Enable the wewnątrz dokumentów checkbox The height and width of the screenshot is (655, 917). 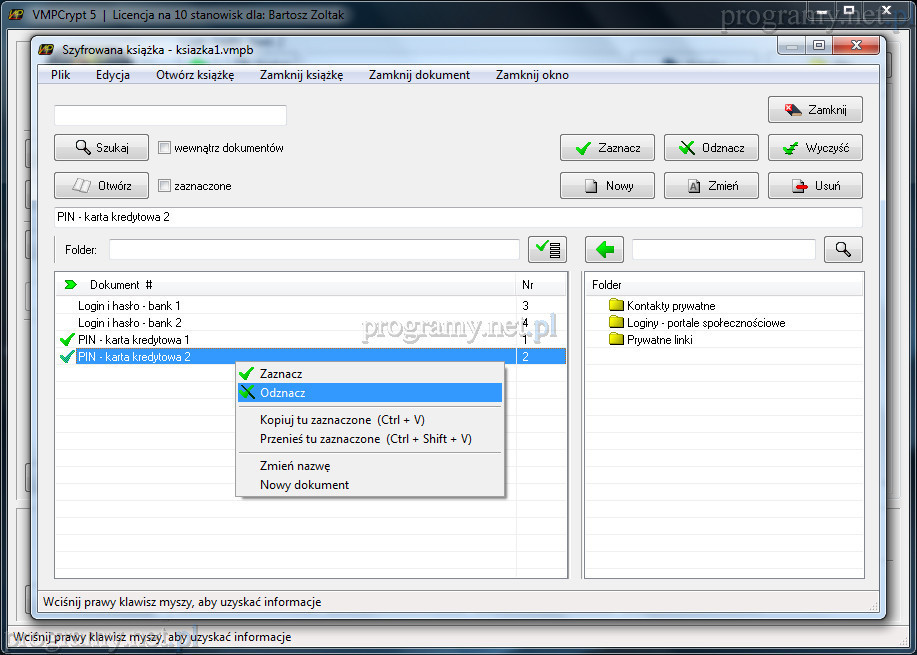tap(165, 148)
